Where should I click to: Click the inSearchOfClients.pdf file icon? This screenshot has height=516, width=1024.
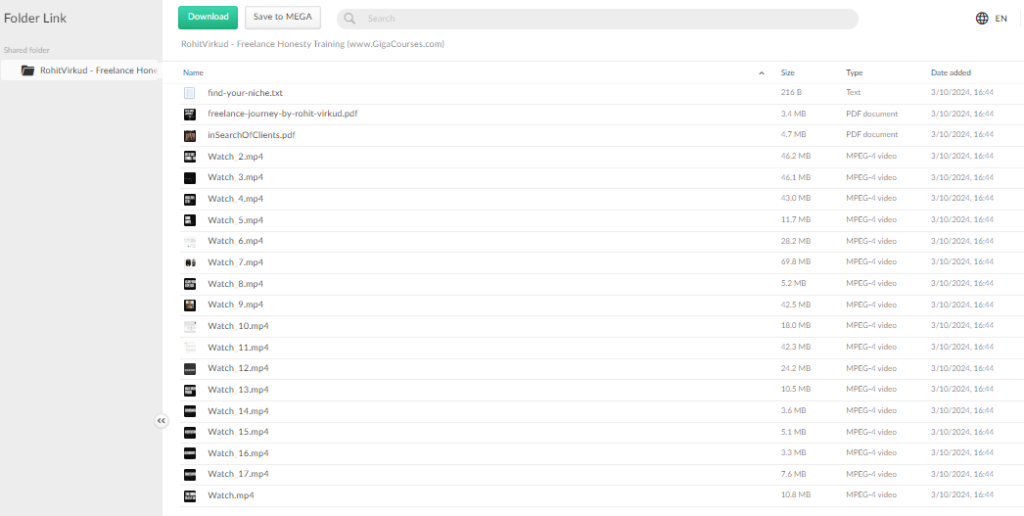point(189,135)
